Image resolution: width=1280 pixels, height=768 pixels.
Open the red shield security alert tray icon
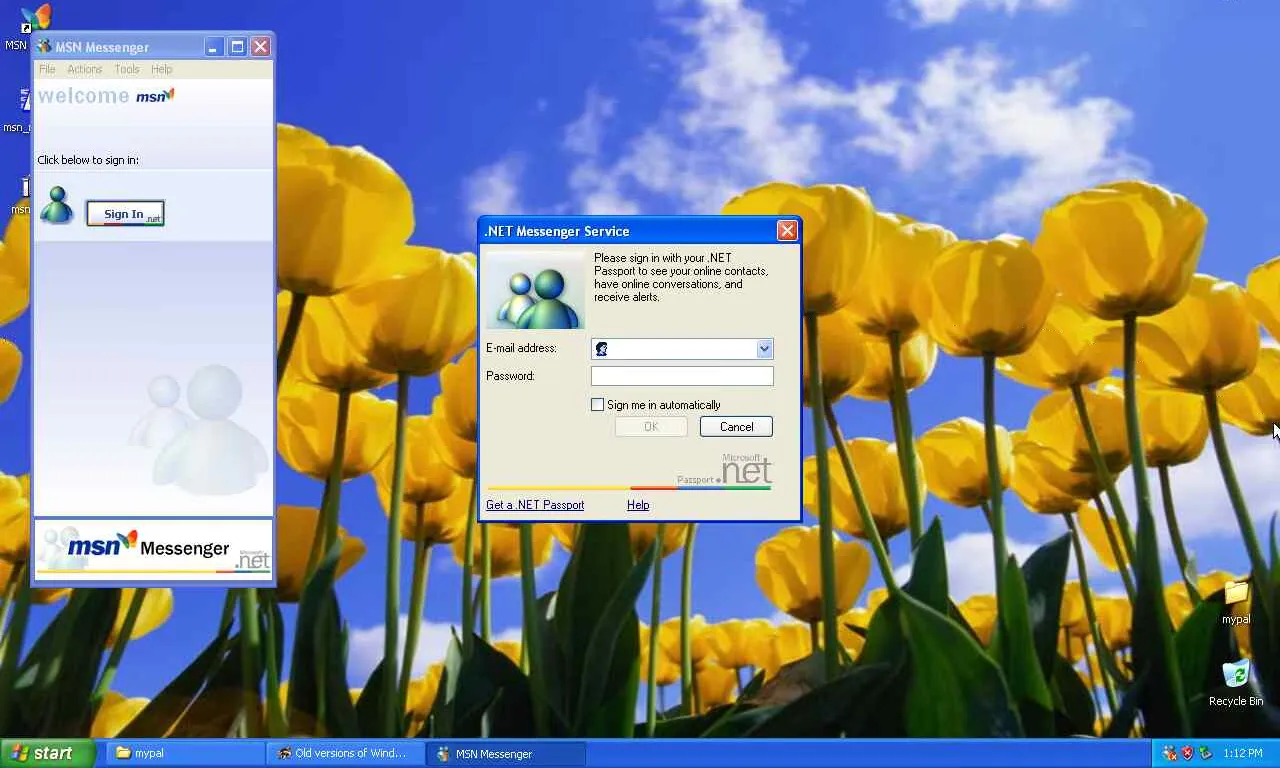point(1188,753)
